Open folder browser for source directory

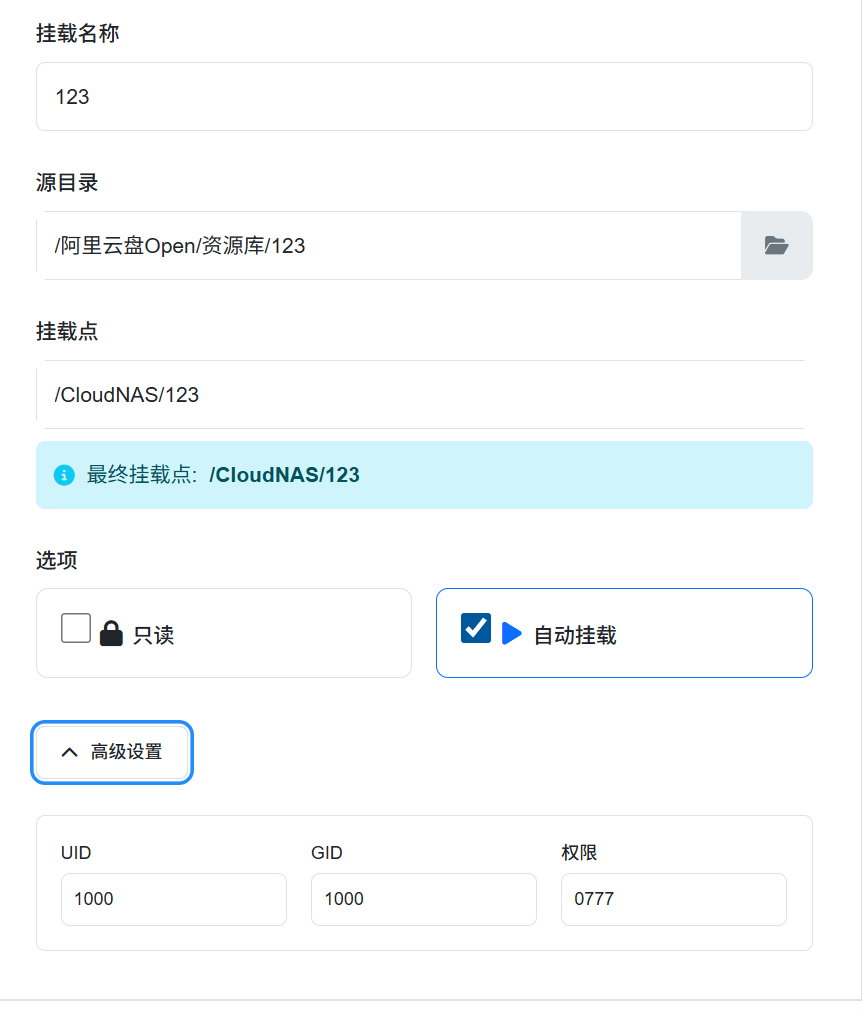[776, 246]
